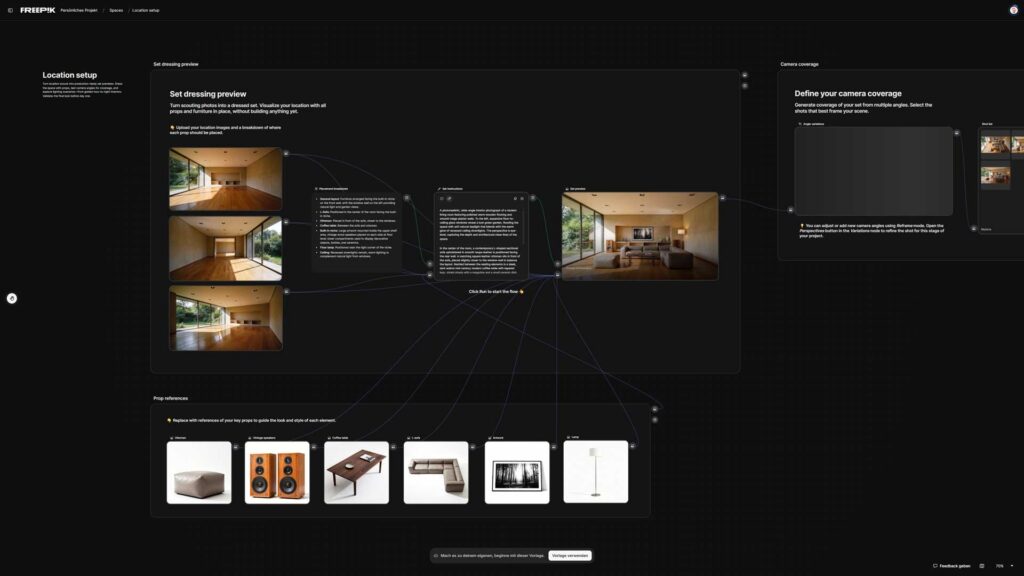Click 'Feedback geben' at the bottom right
The image size is (1024, 576).
tap(952, 566)
